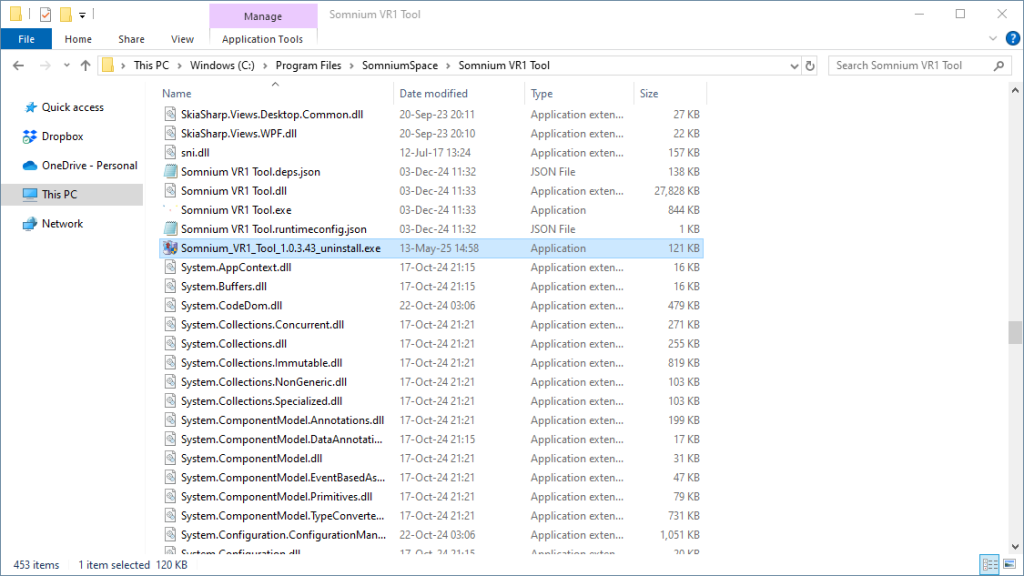Open the File menu
The width and height of the screenshot is (1024, 576).
tap(26, 39)
